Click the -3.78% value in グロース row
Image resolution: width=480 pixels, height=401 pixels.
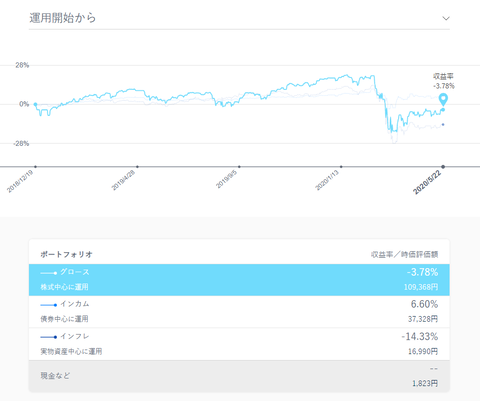[422, 272]
